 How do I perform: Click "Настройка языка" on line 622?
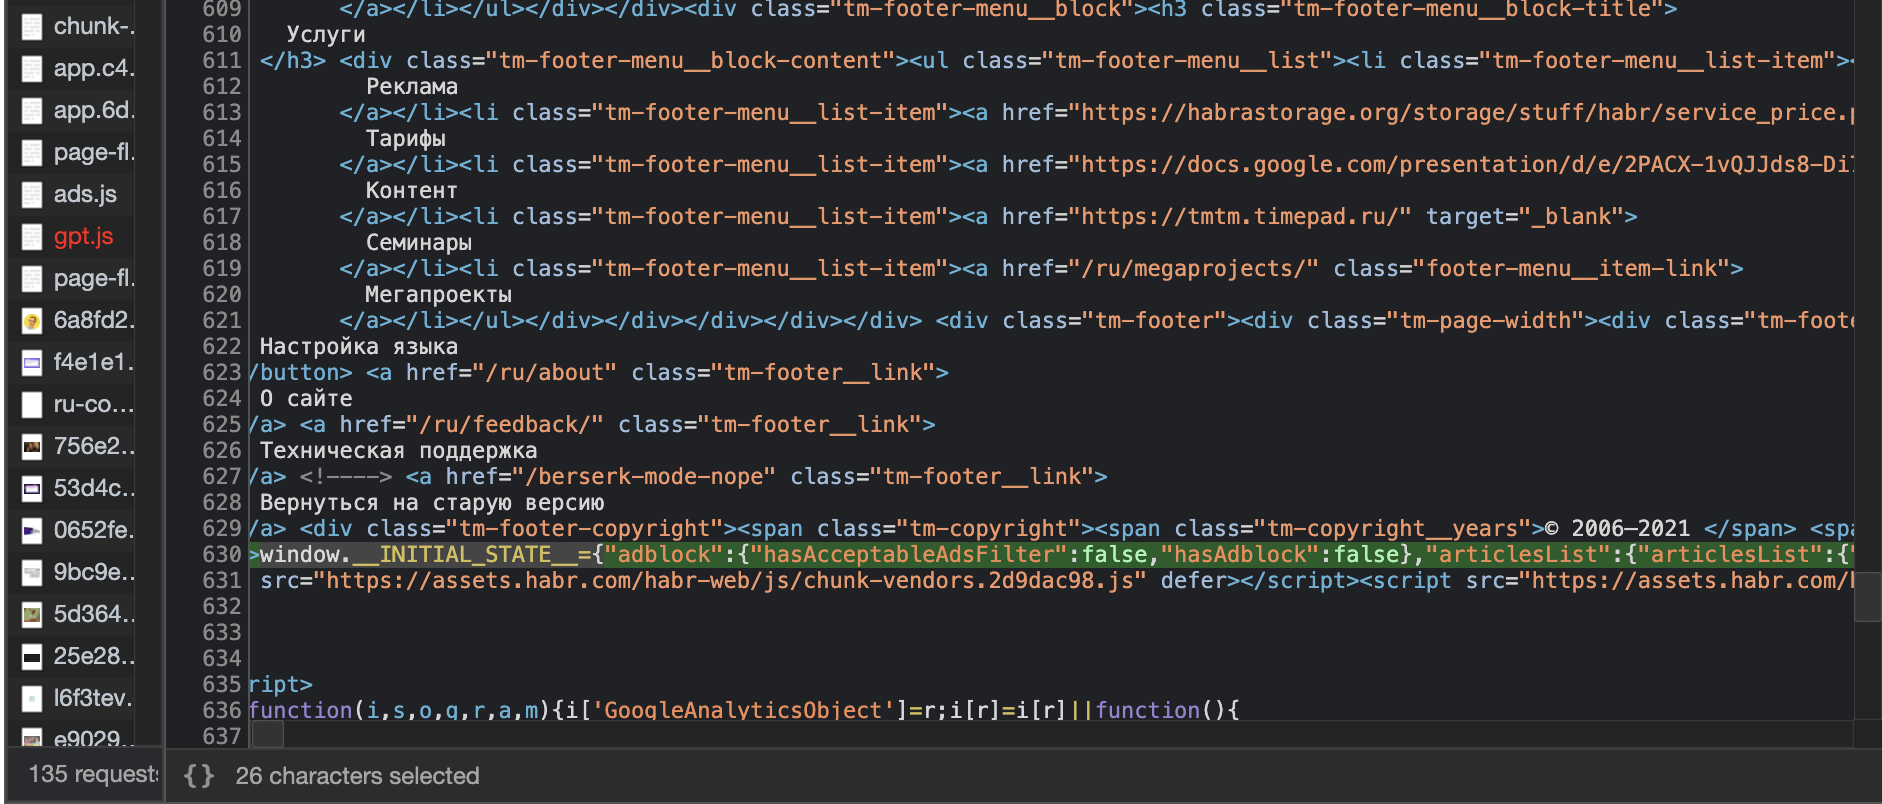[x=359, y=347]
